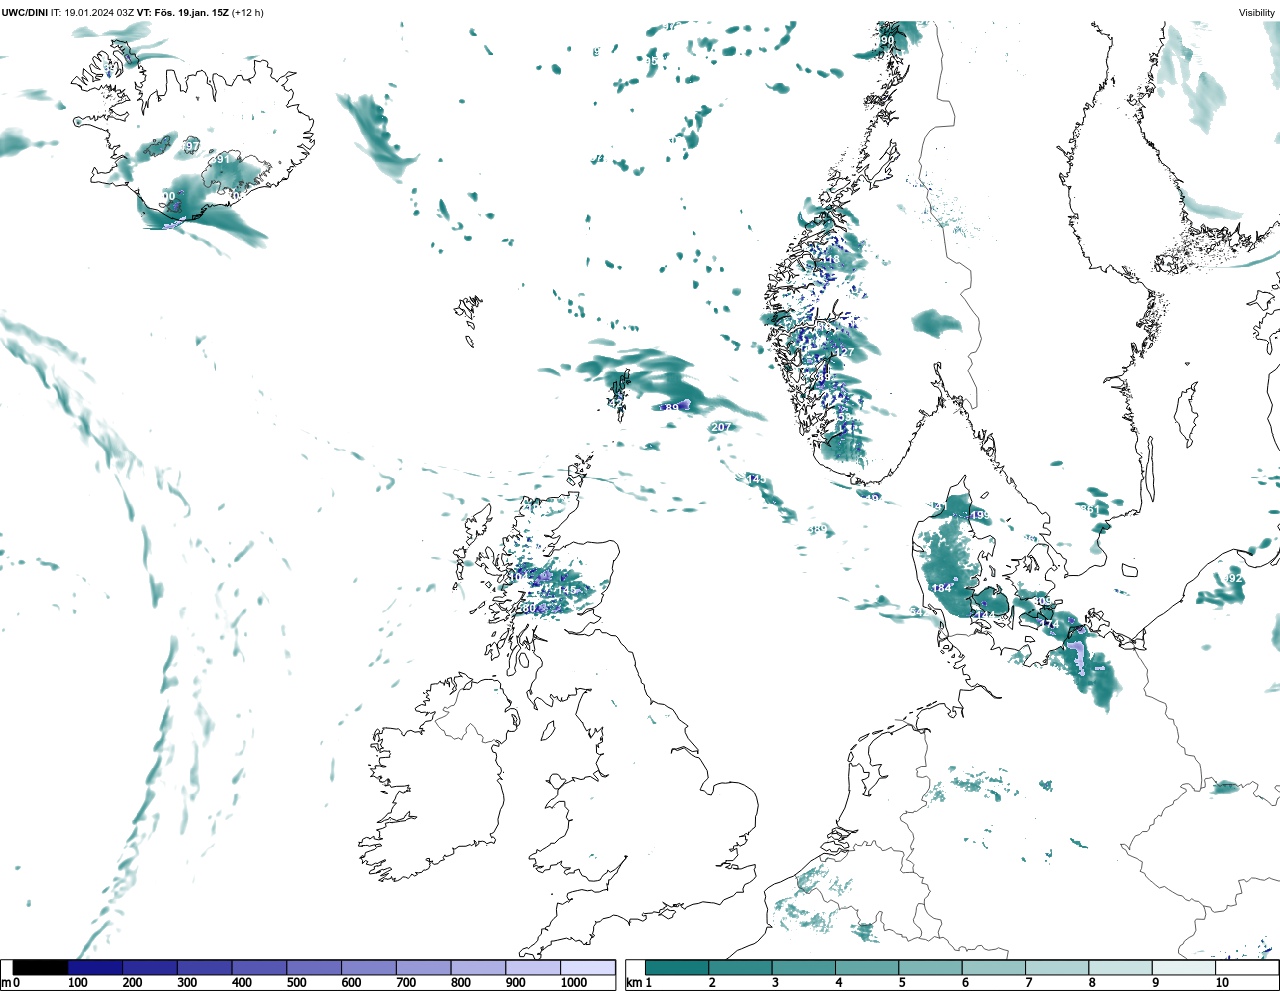The width and height of the screenshot is (1280, 991).
Task: Click the dark navy 100–200 m legend swatch
Action: 95,967
